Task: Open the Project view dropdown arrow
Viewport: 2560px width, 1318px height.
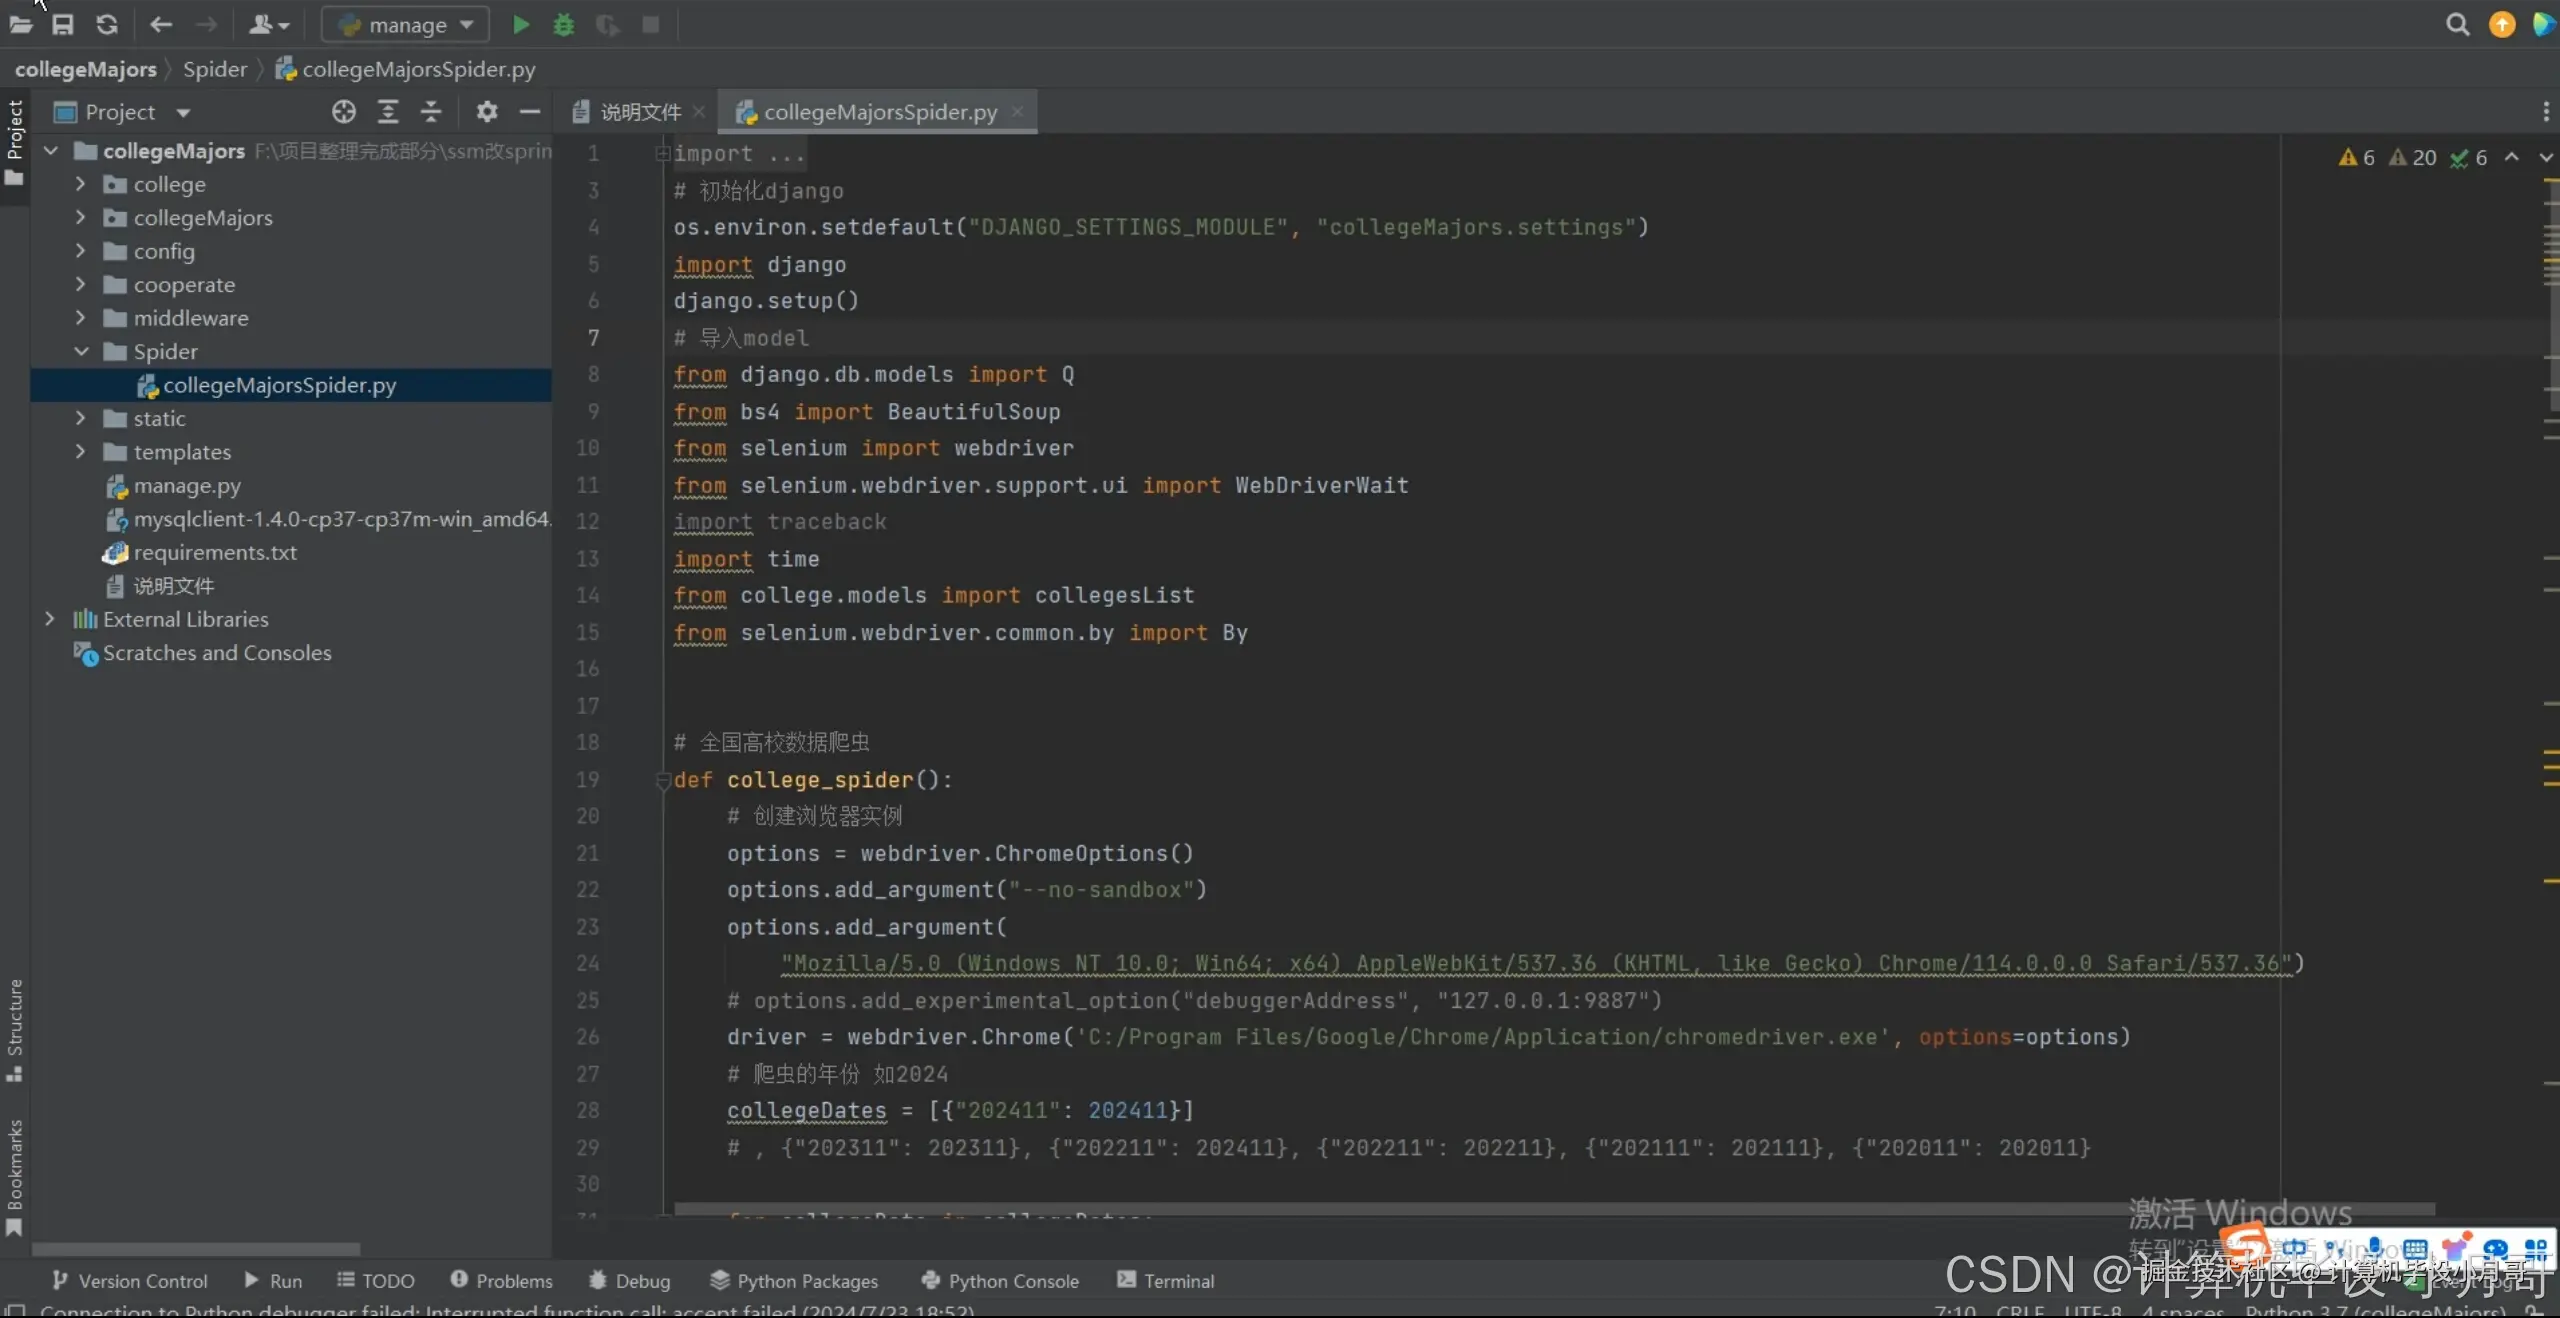Action: 183,113
